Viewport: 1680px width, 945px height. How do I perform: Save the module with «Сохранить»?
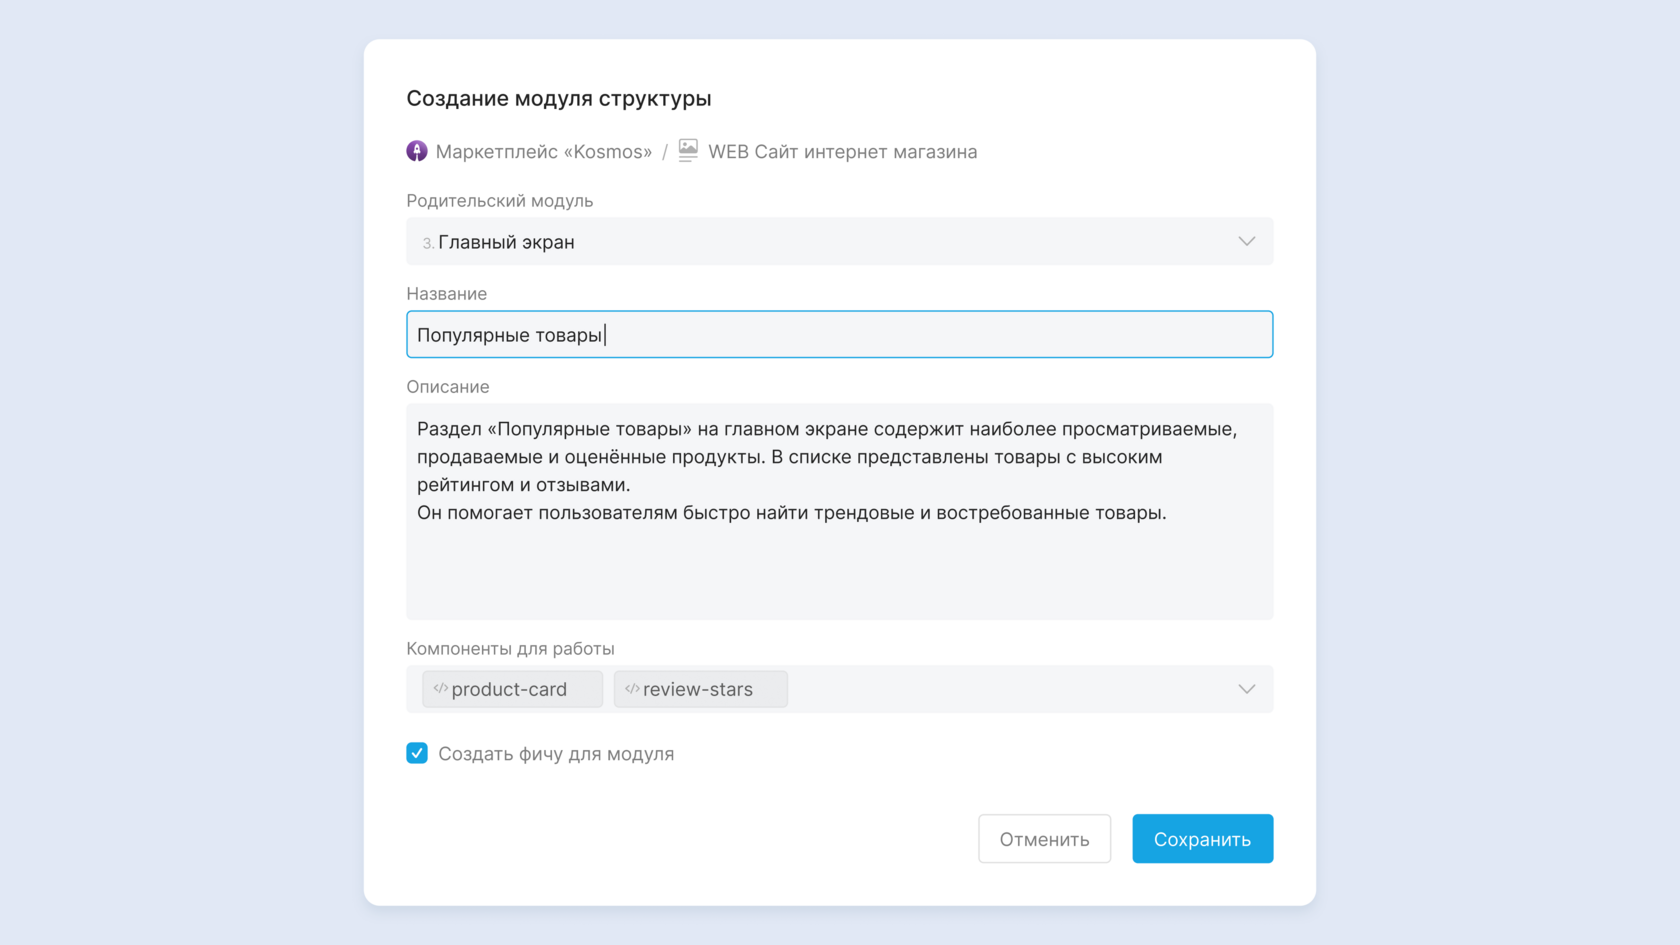coord(1202,839)
